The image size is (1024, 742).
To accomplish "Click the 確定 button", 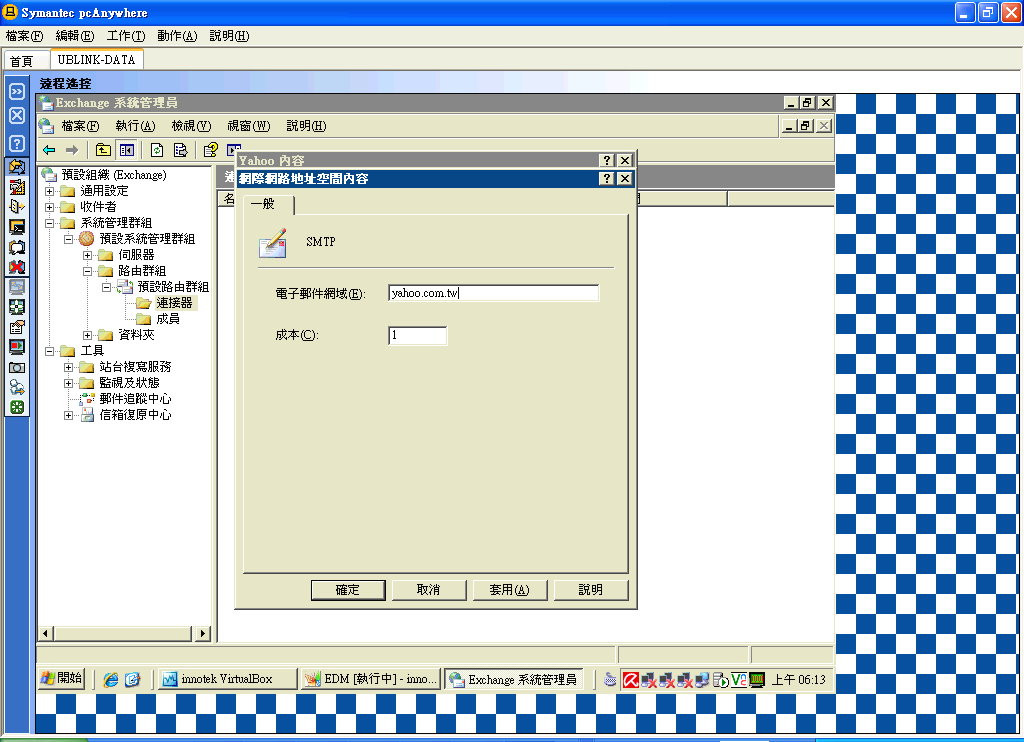I will [x=348, y=590].
